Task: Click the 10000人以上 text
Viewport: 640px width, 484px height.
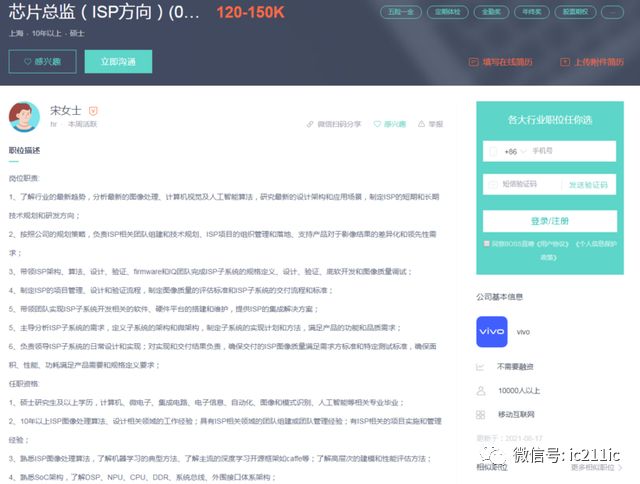Action: 519,391
